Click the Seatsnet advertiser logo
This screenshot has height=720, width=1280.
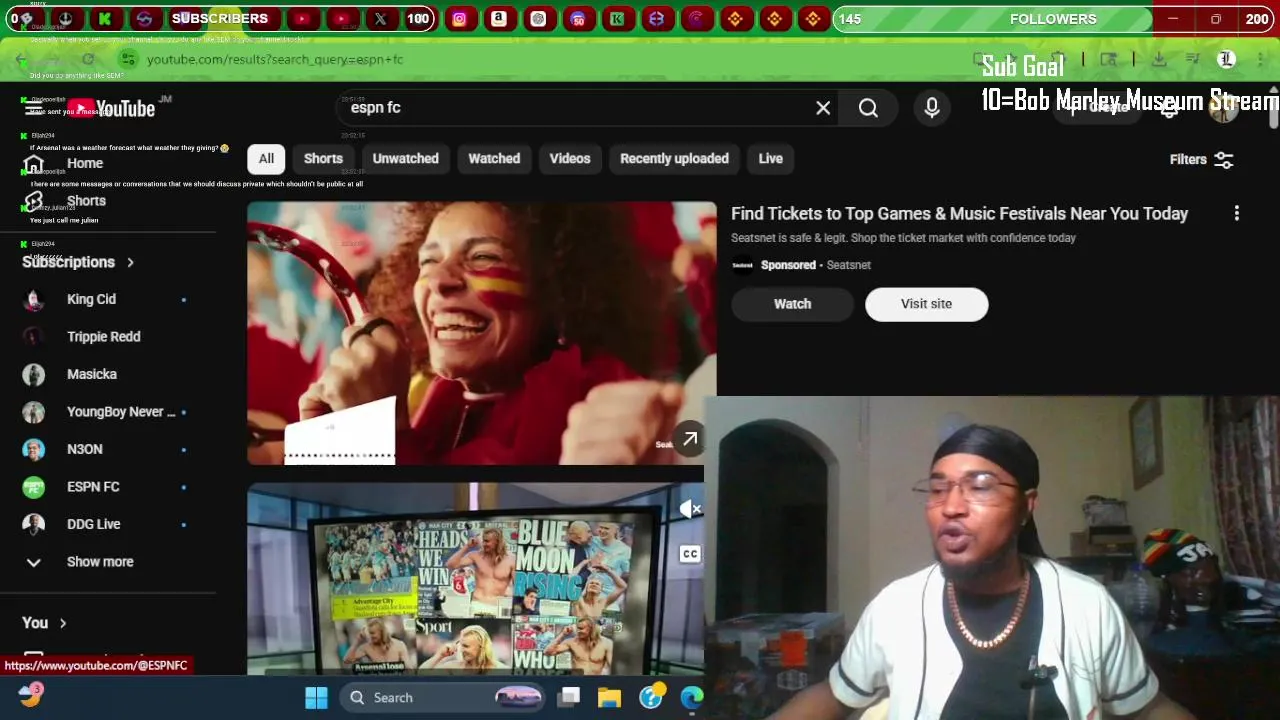click(742, 265)
